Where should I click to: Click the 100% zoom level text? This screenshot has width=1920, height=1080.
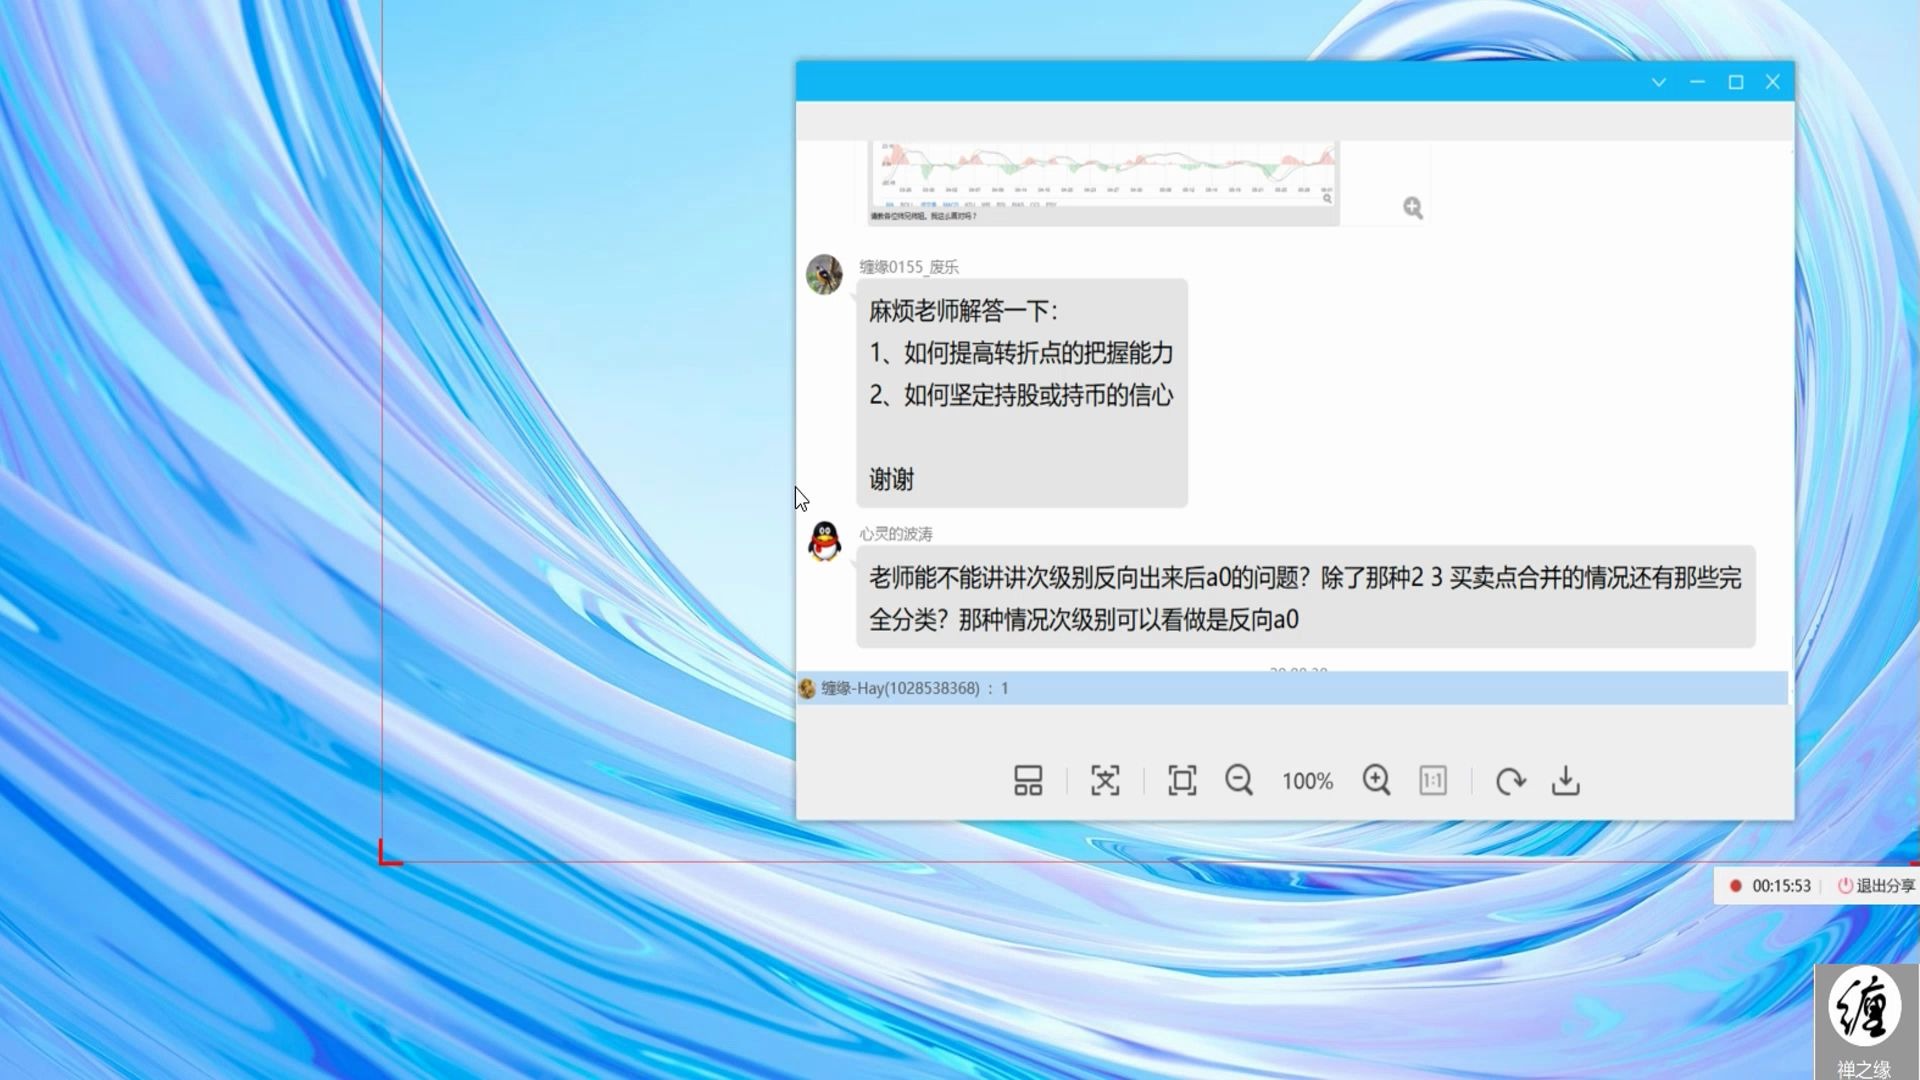(1308, 781)
